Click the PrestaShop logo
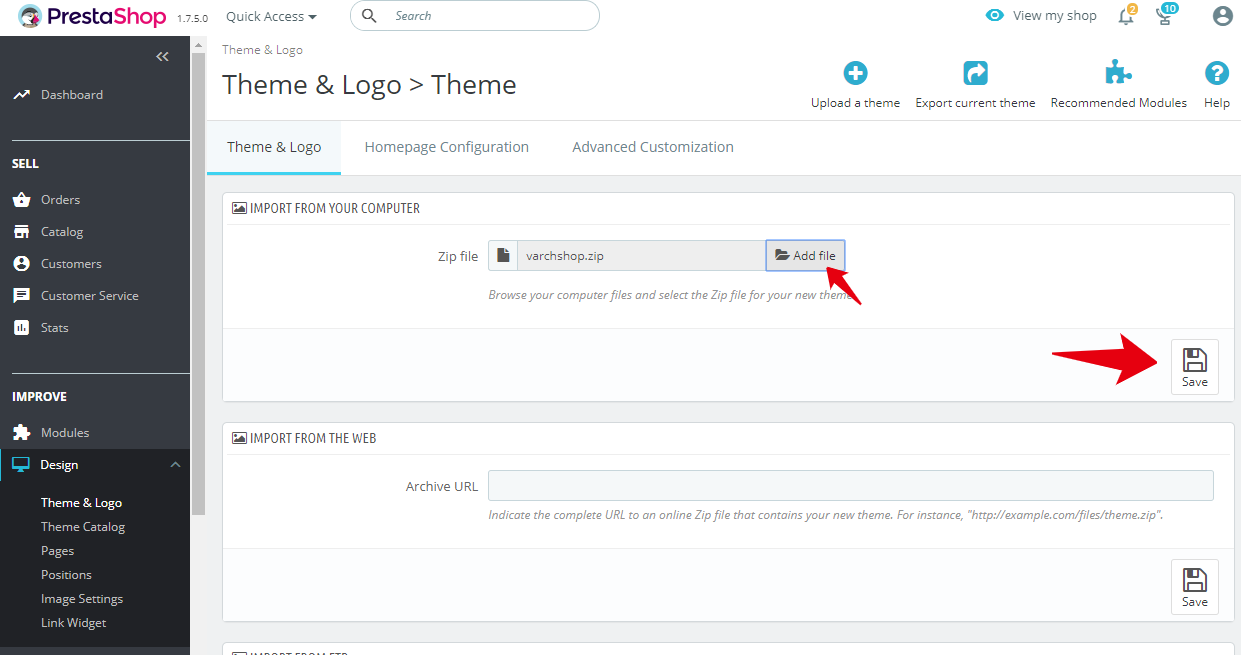 92,16
